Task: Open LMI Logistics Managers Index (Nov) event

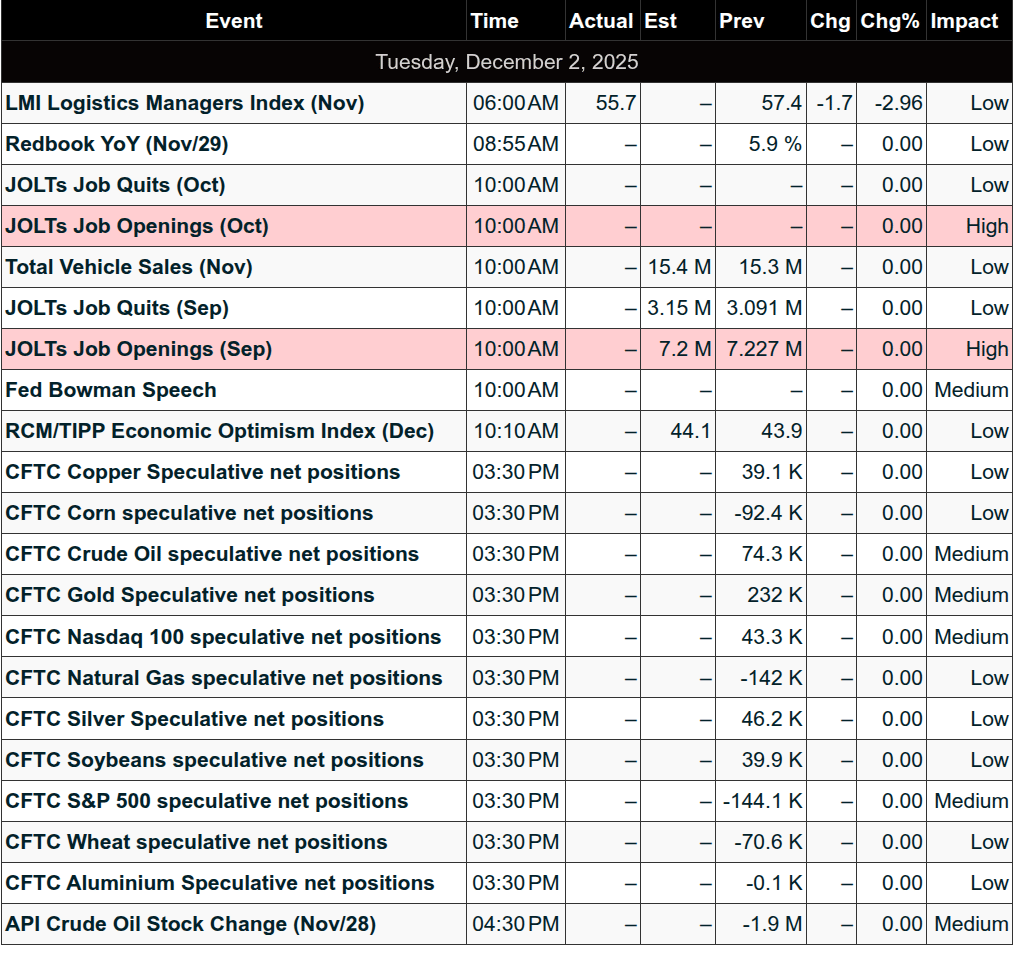Action: coord(185,103)
